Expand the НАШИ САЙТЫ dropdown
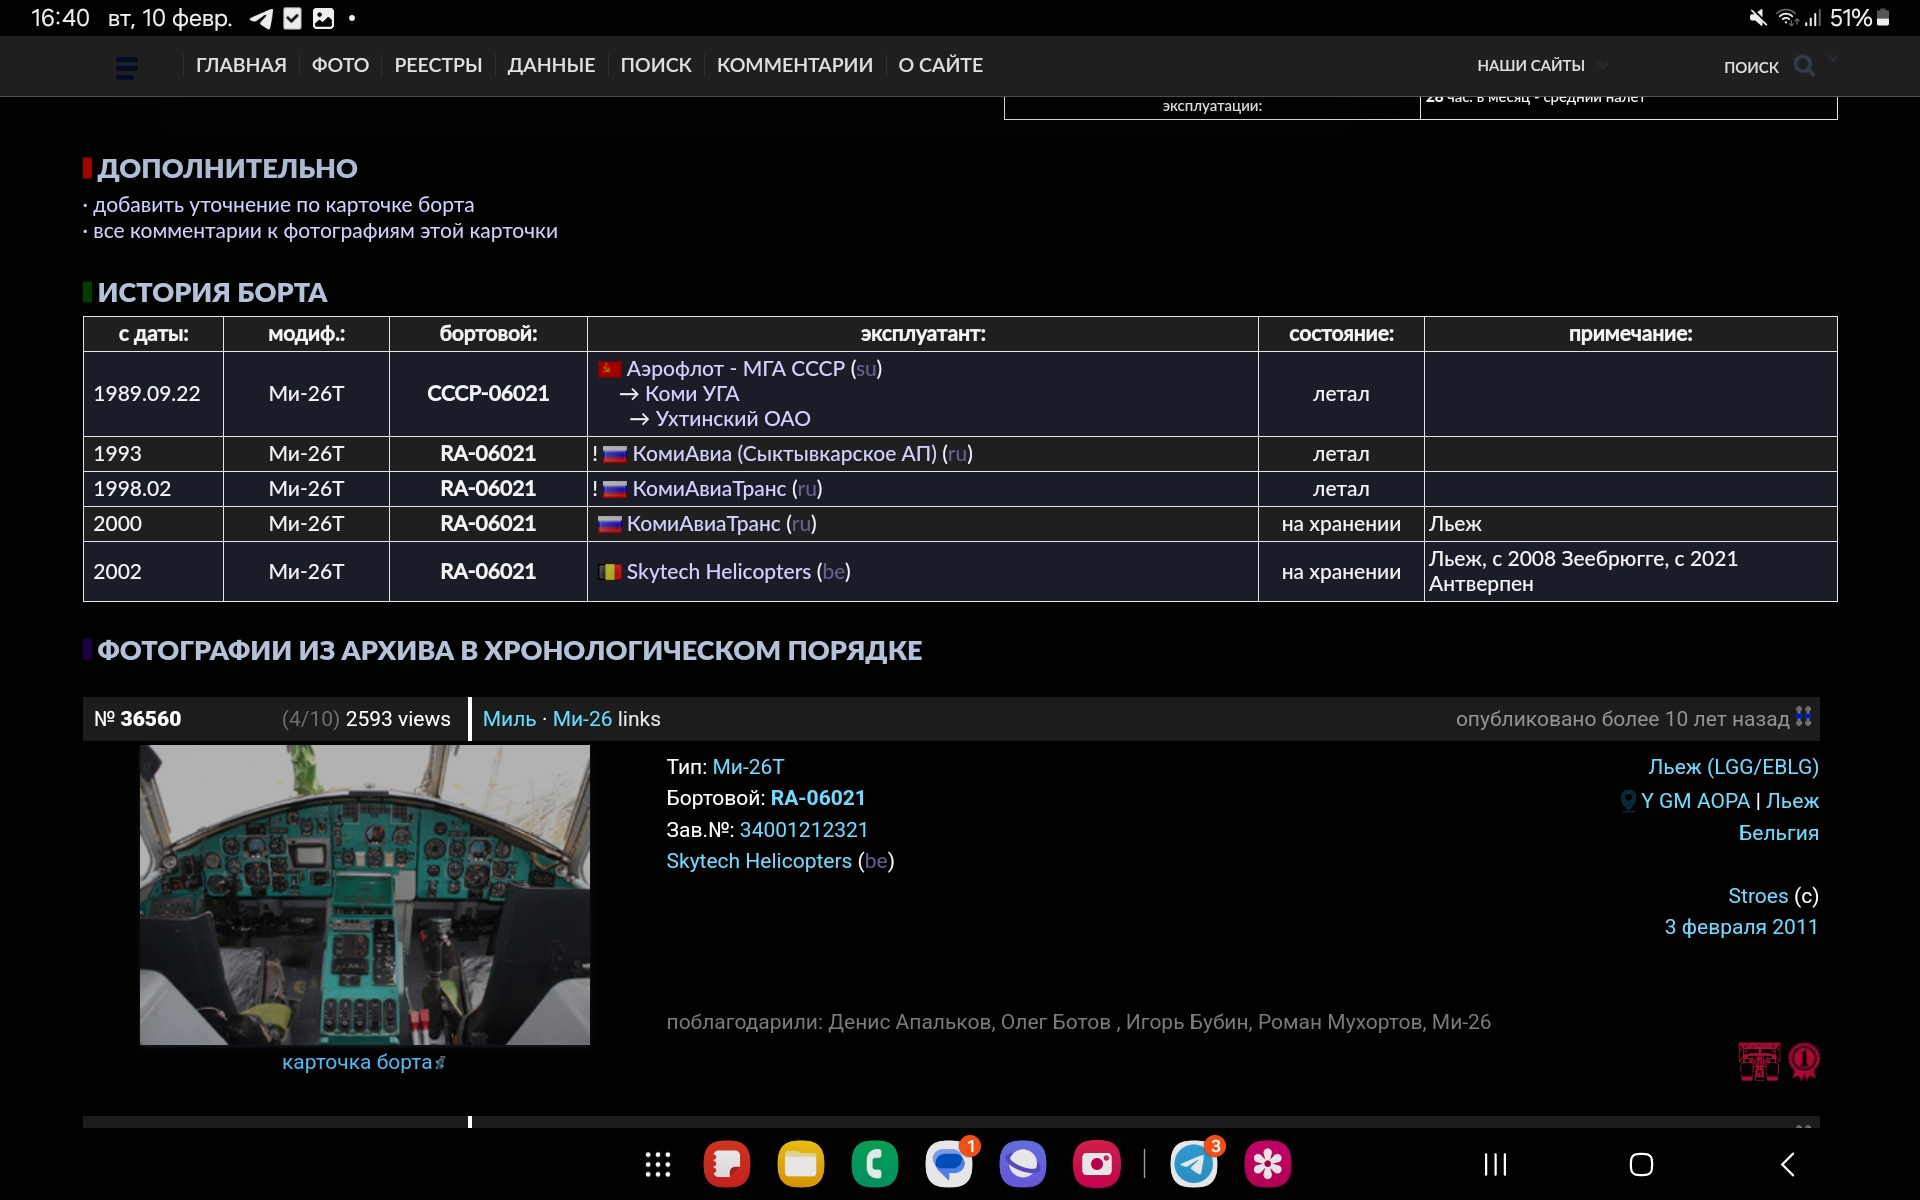Screen dimensions: 1920x1200 [1541, 66]
